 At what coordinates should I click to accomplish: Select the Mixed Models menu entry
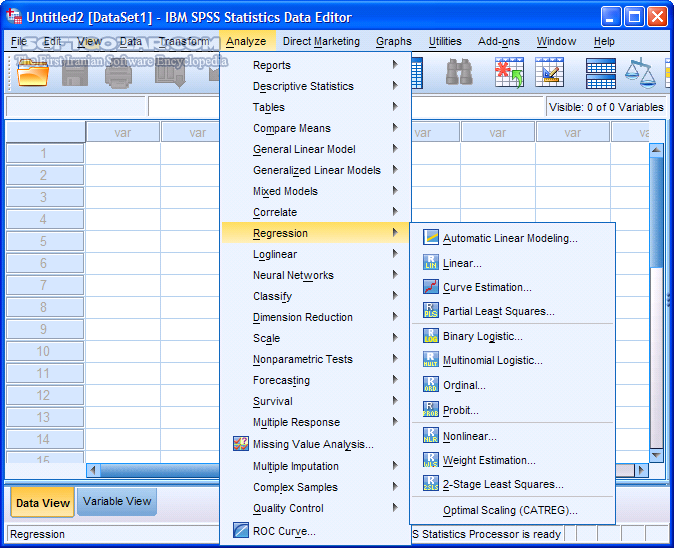tap(316, 191)
